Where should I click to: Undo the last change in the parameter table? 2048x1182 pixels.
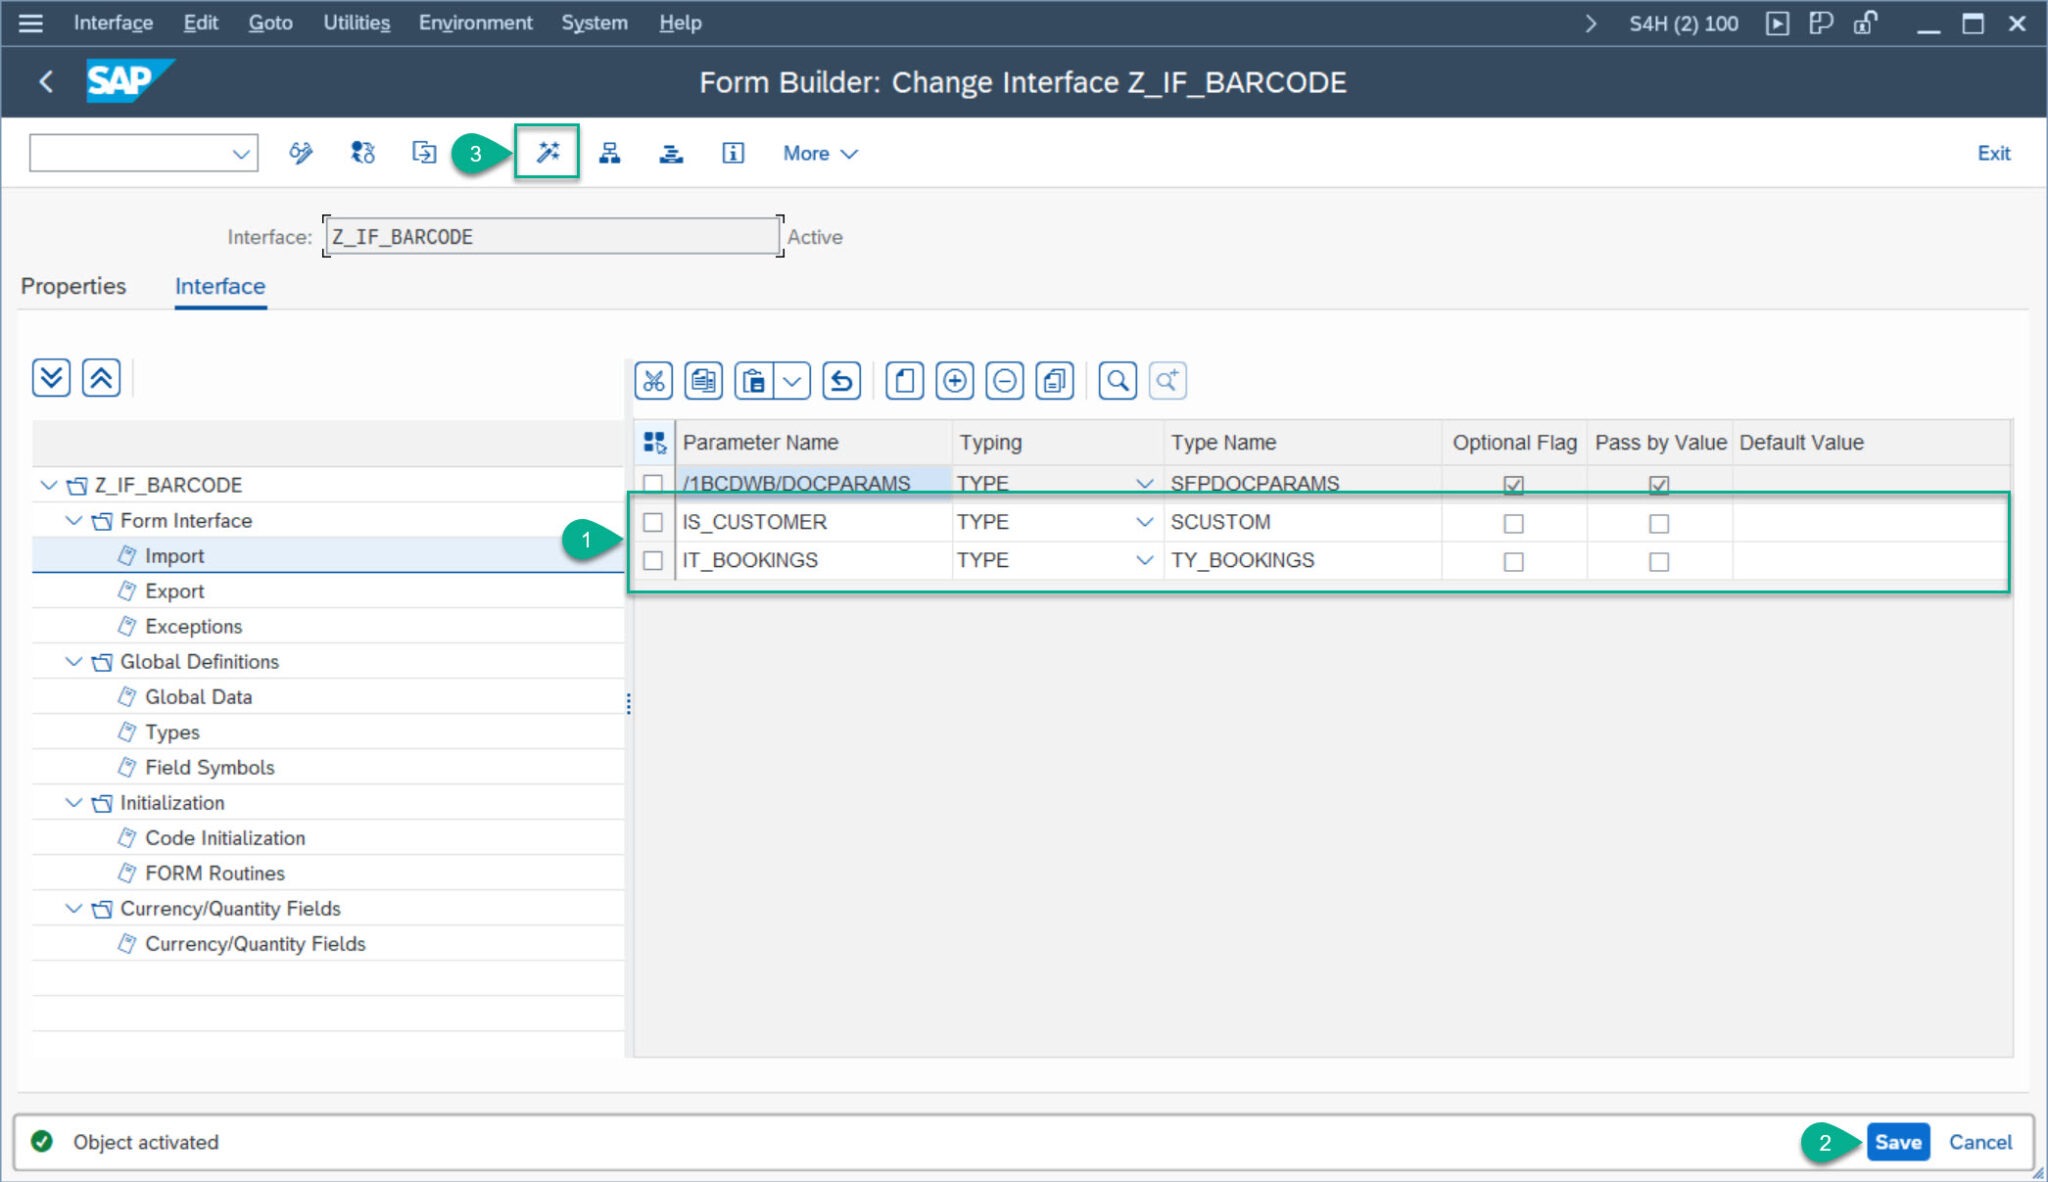tap(841, 381)
